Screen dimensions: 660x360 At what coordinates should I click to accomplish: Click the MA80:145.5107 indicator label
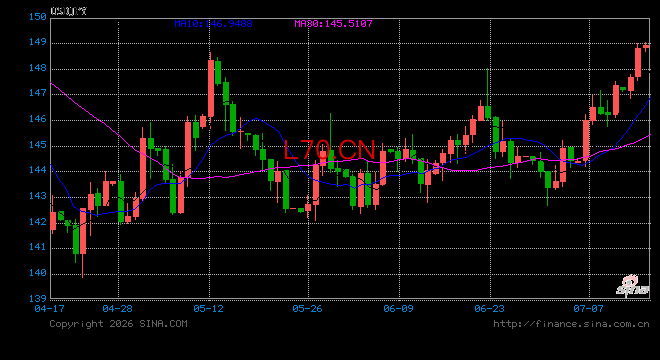333,24
